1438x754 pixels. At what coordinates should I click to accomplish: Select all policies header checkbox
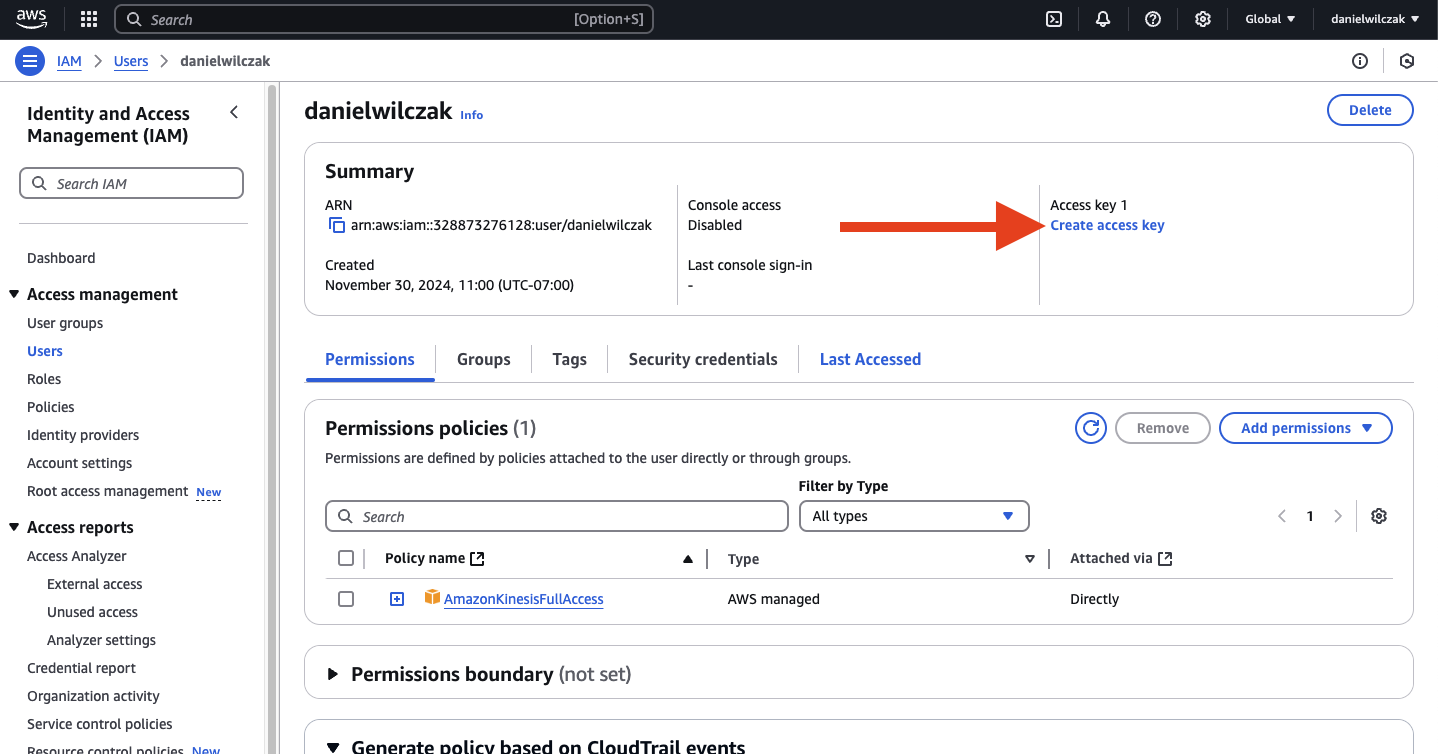[x=346, y=558]
